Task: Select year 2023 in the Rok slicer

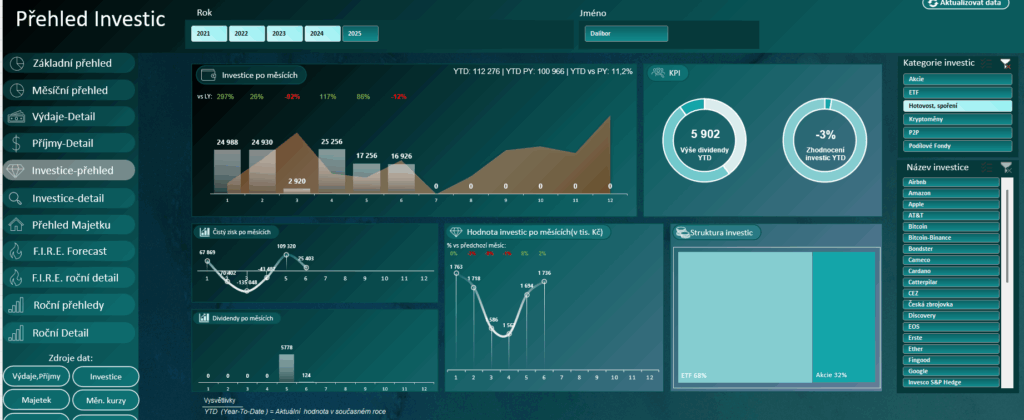Action: [285, 34]
